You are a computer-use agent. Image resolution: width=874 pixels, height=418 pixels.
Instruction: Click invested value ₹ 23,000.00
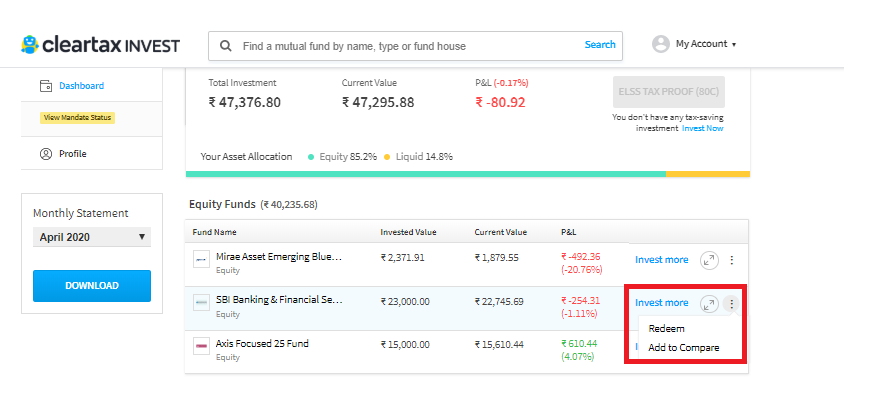[405, 302]
